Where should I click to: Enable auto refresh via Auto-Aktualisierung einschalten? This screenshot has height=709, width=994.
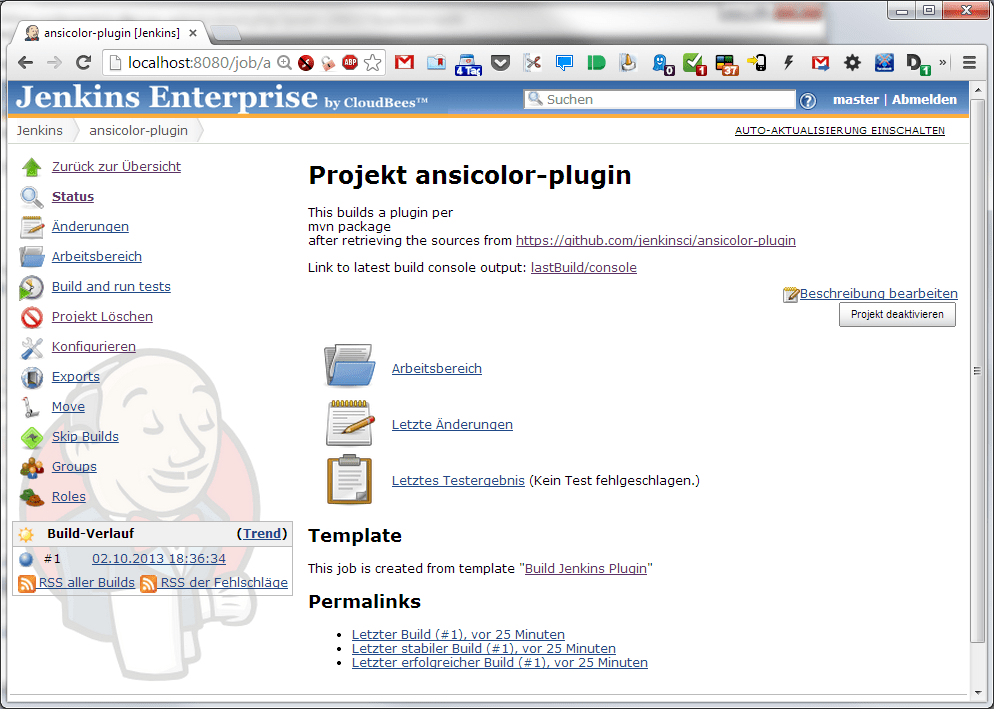point(839,131)
